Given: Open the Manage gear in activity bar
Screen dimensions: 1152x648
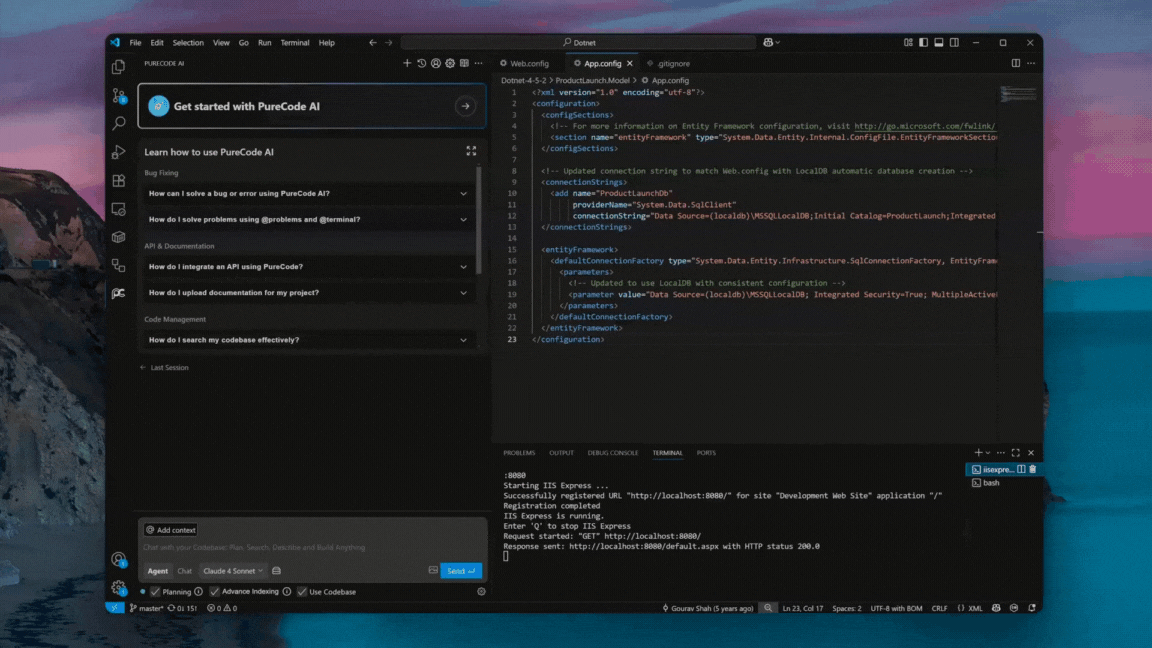Looking at the screenshot, I should tap(118, 588).
